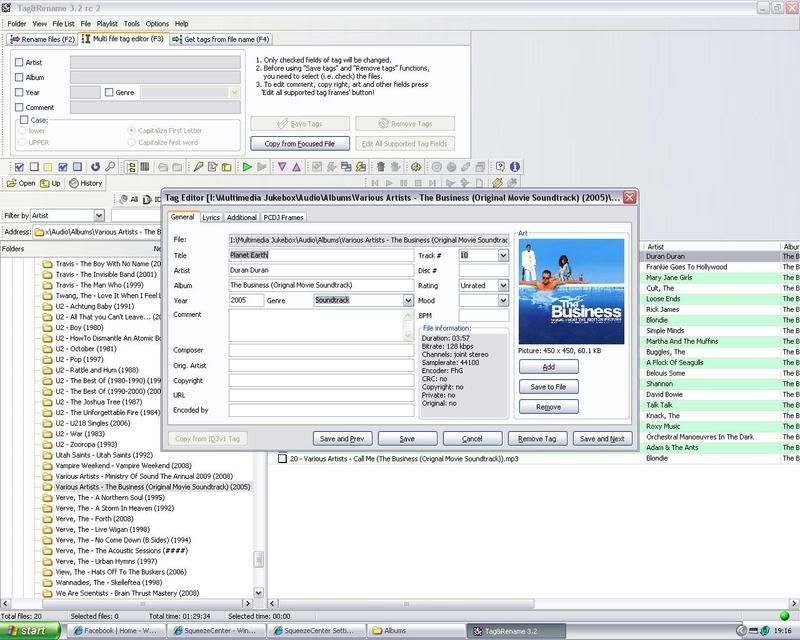Click the Save and Next button
The width and height of the screenshot is (800, 640).
[x=602, y=438]
